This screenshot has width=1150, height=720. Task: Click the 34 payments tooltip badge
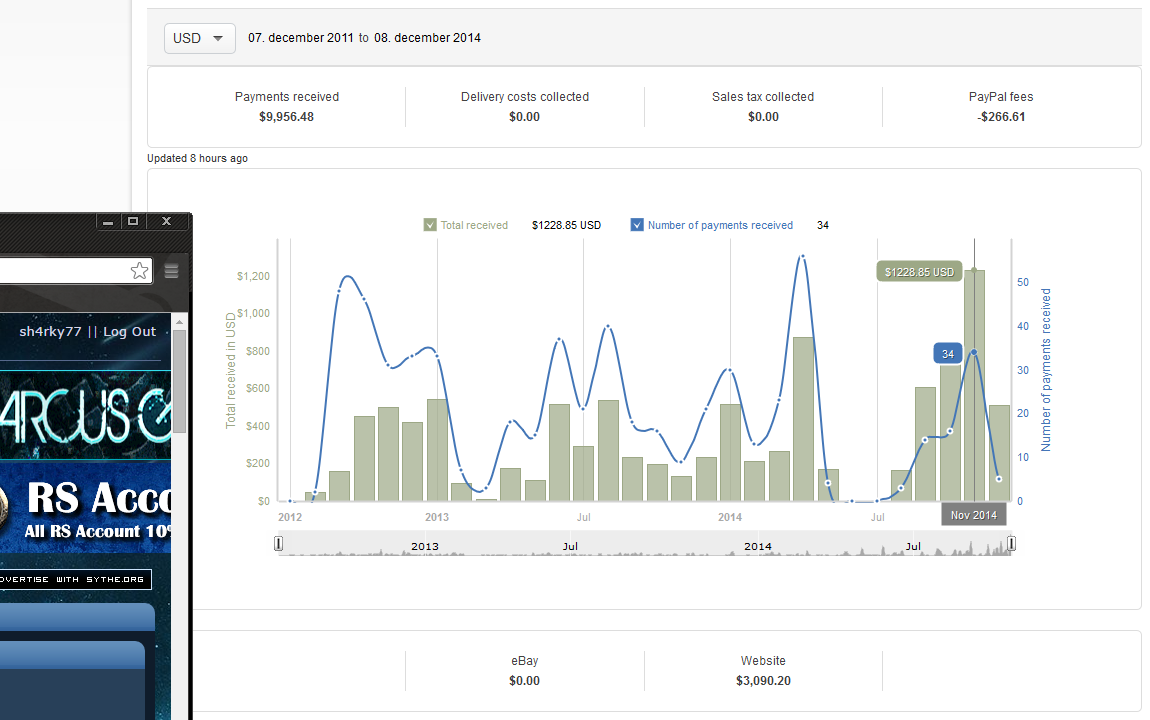948,353
